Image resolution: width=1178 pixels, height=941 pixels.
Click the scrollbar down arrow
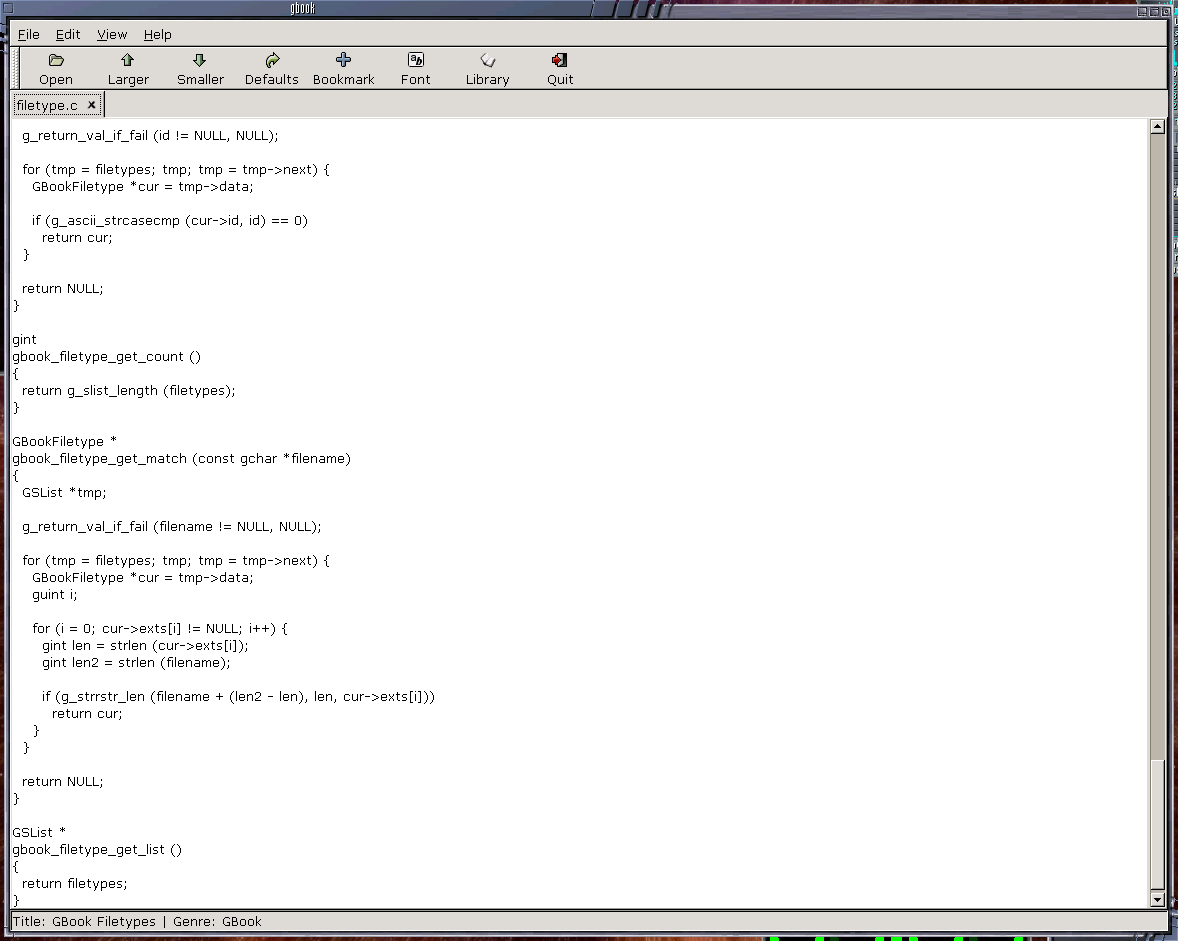(x=1157, y=899)
